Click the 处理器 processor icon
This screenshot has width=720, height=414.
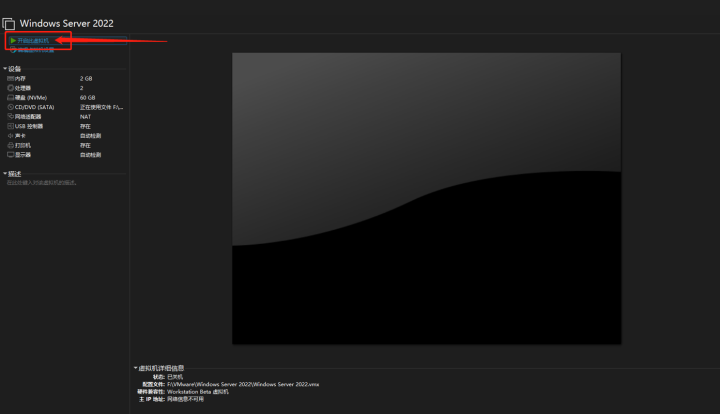click(x=11, y=88)
